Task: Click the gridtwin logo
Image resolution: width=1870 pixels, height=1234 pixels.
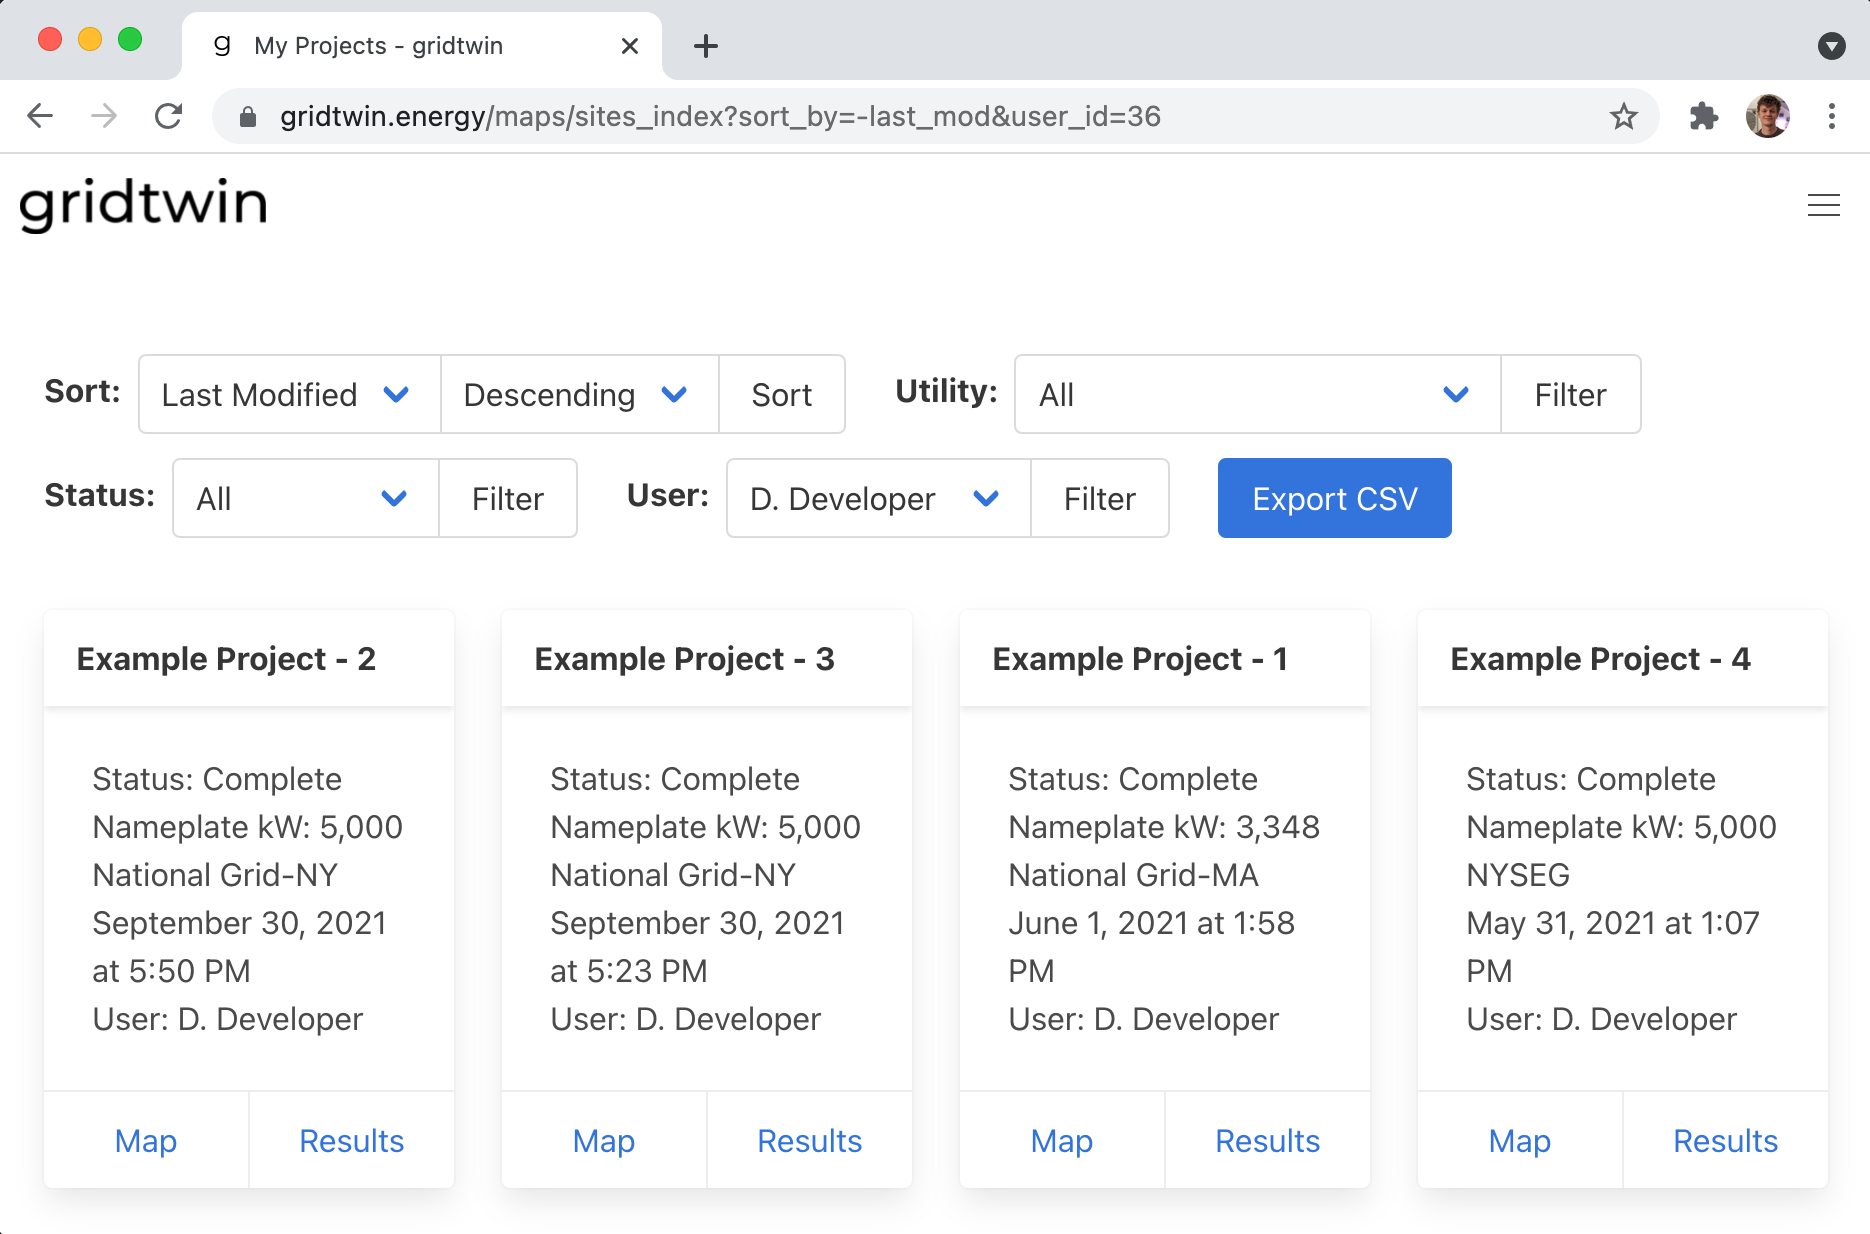Action: (x=143, y=204)
